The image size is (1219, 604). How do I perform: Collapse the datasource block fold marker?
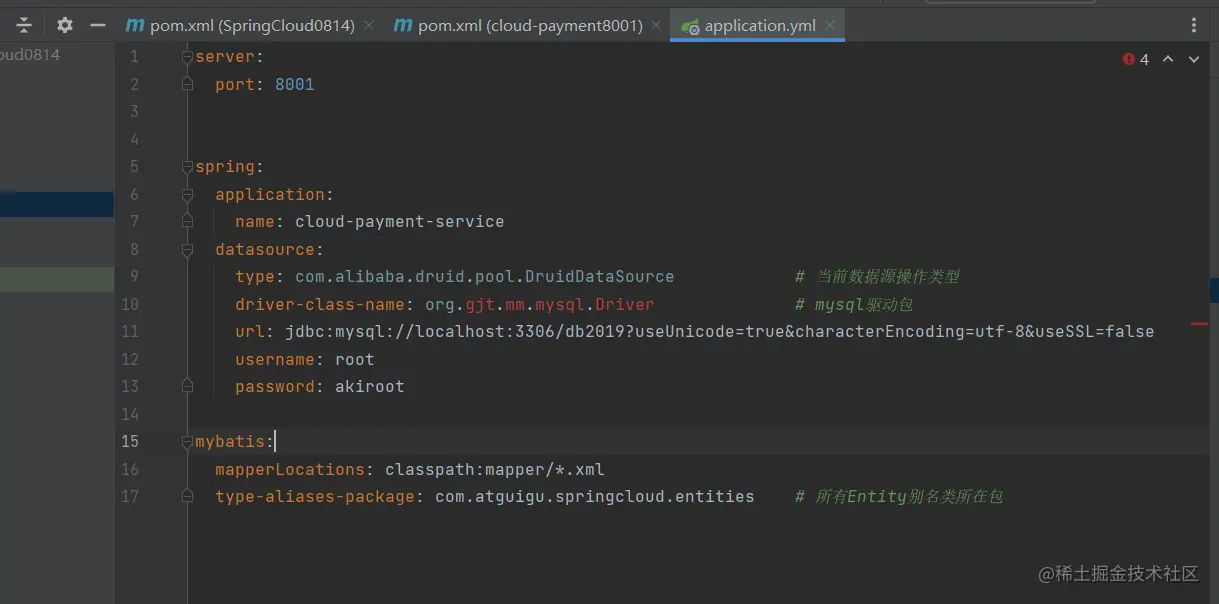(187, 249)
